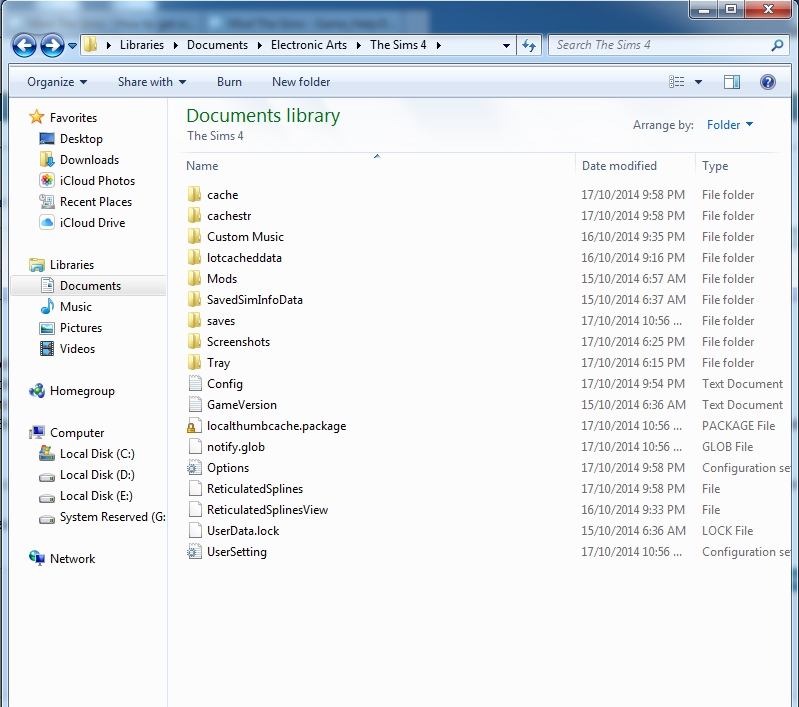This screenshot has height=707, width=799.
Task: Expand the arrow after Libraries in breadcrumb
Action: pos(175,45)
